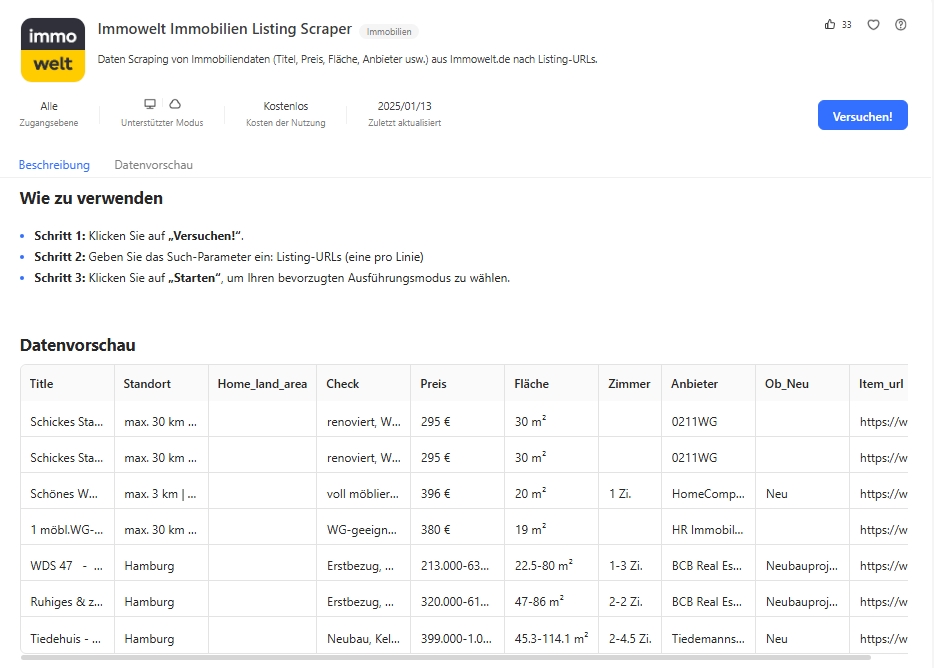Click the '20 m²' area cell

[x=552, y=493]
